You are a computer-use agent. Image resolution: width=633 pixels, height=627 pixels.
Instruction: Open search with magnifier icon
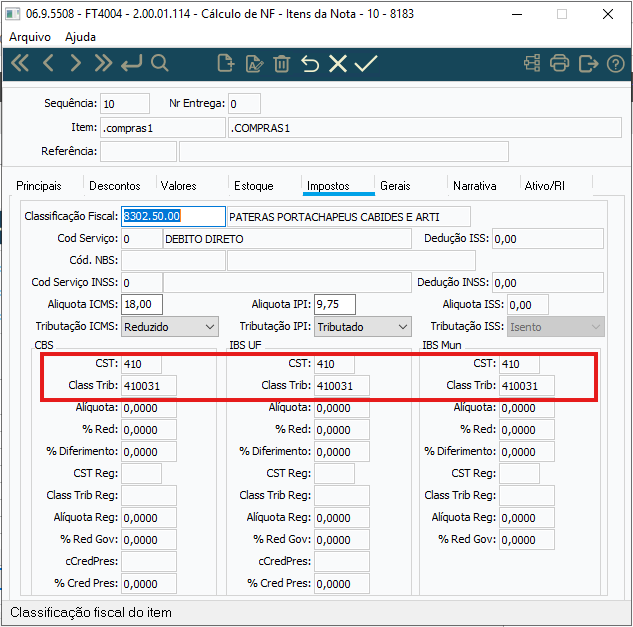(159, 63)
